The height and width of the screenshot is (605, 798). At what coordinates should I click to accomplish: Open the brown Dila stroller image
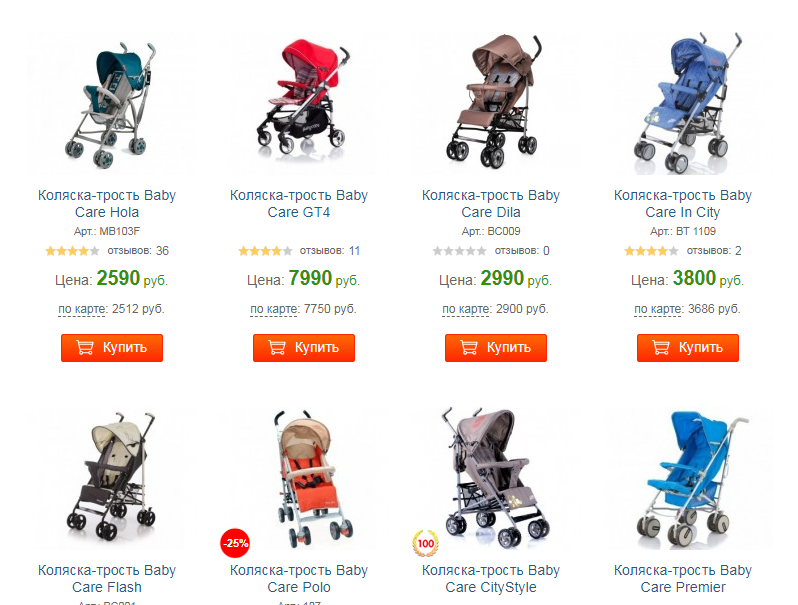pyautogui.click(x=494, y=102)
